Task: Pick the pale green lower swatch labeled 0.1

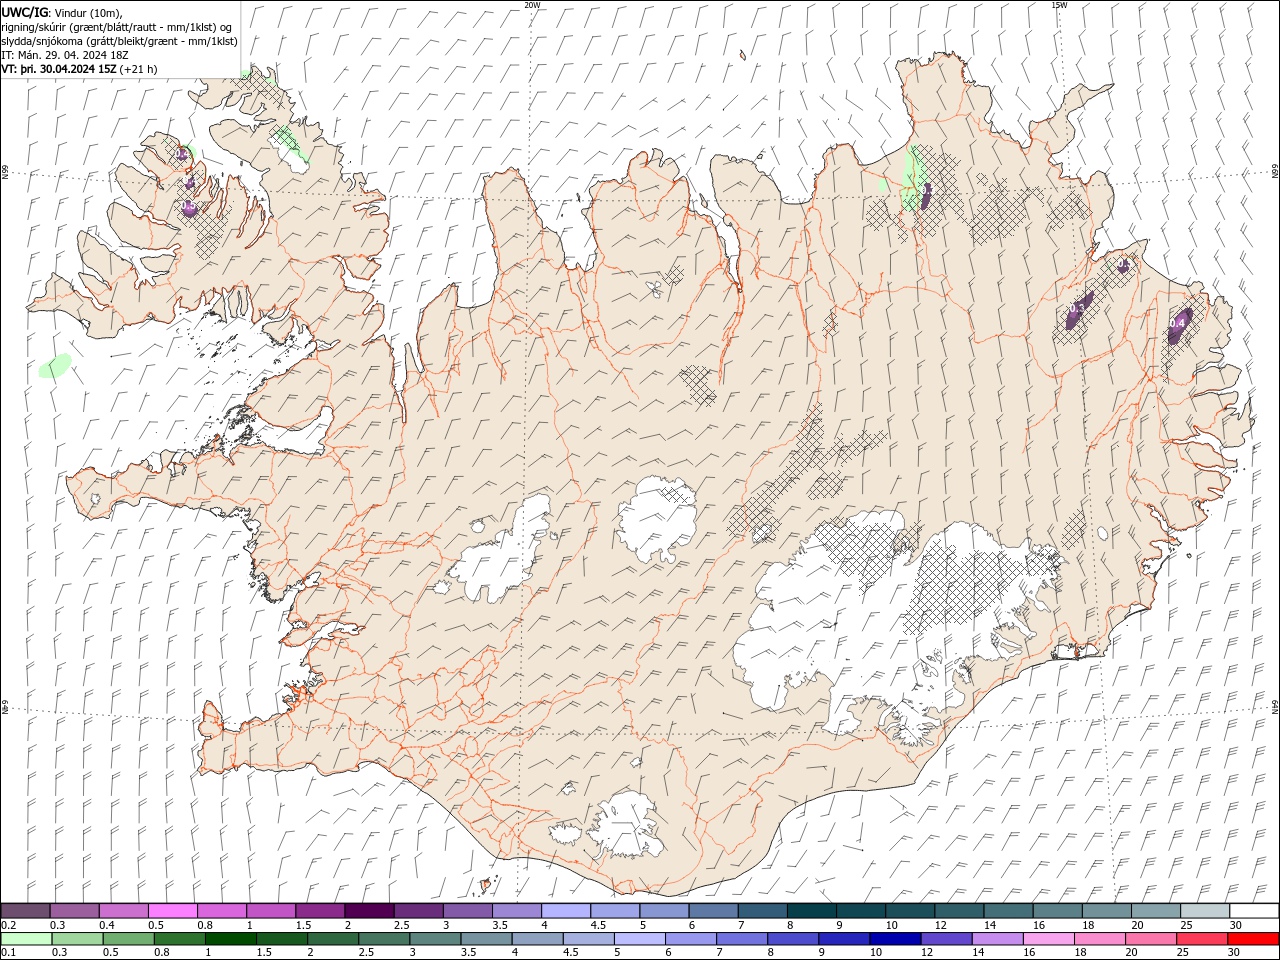Action: 27,939
